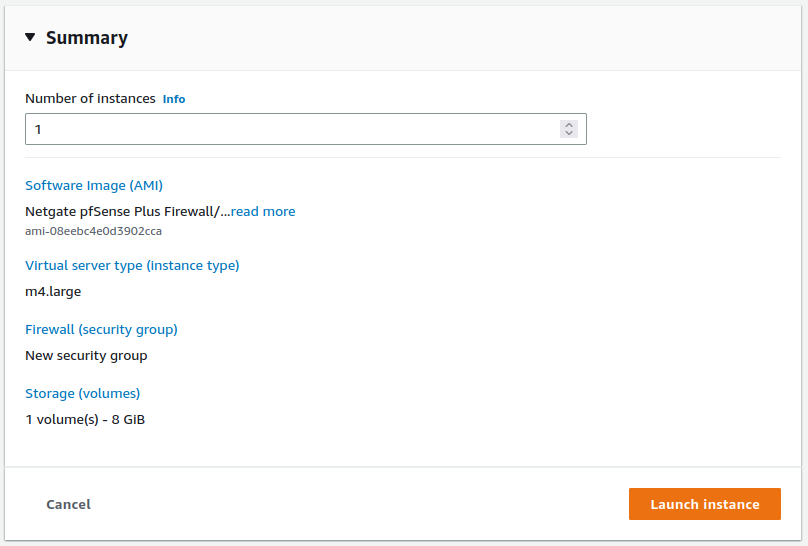Click the New security group value
Image resolution: width=808 pixels, height=546 pixels.
[x=86, y=355]
